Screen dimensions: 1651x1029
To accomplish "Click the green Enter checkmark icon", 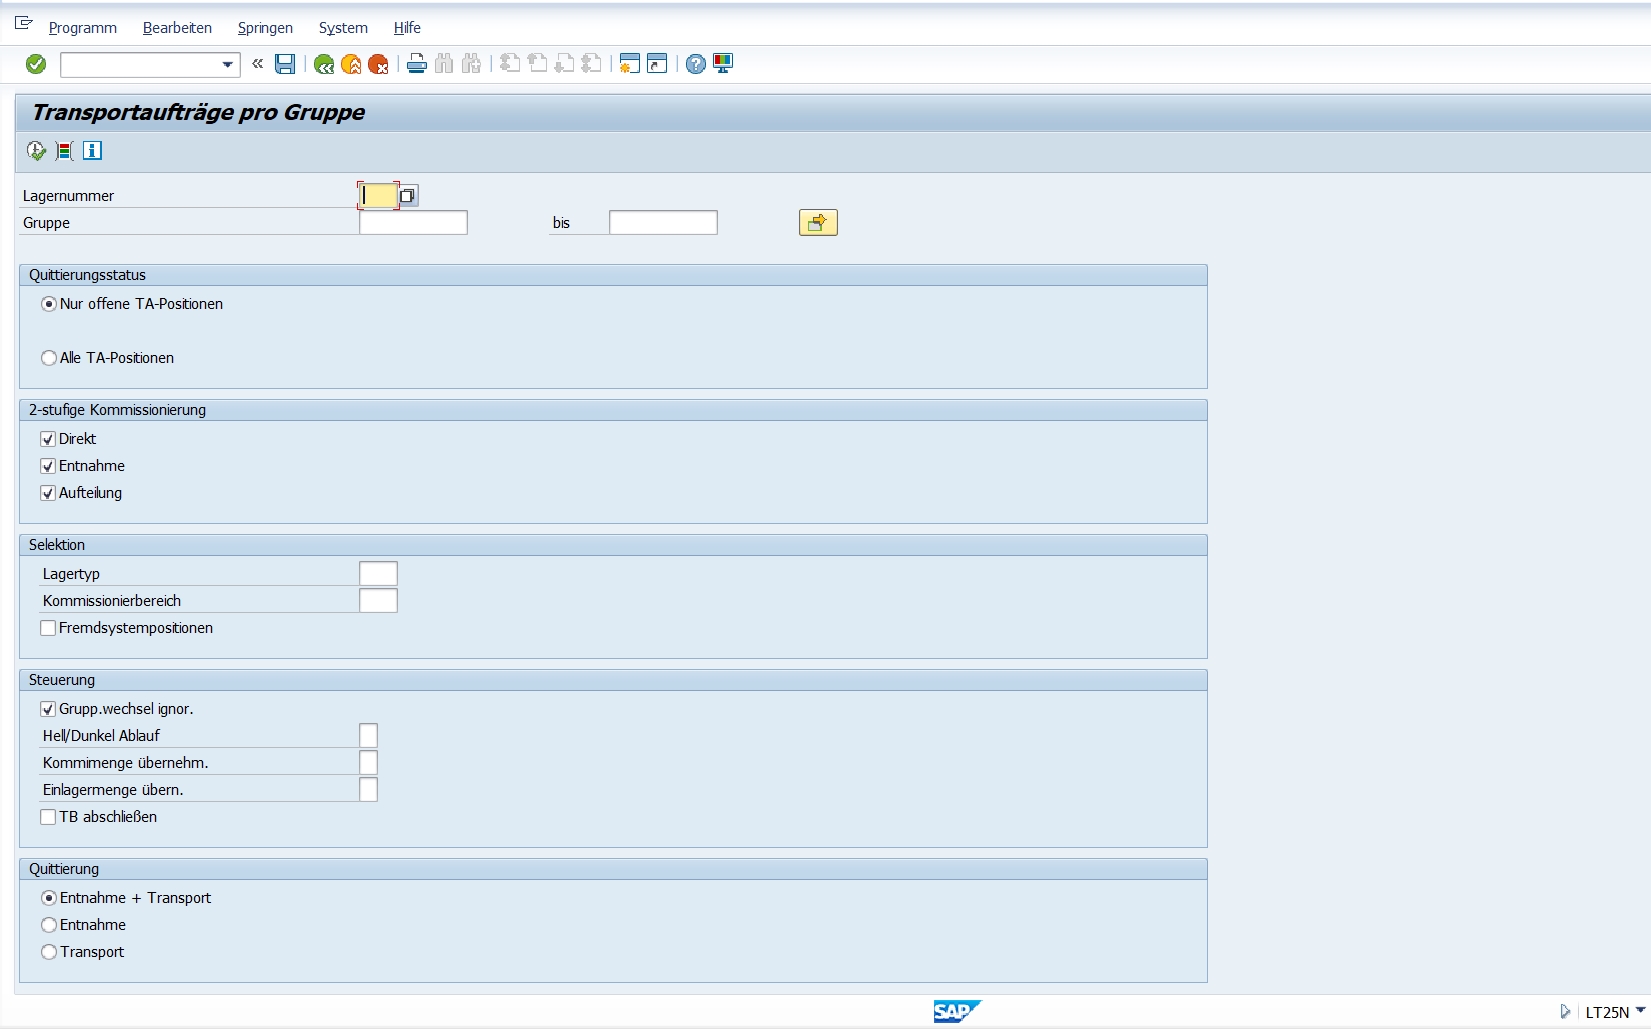I will point(36,64).
